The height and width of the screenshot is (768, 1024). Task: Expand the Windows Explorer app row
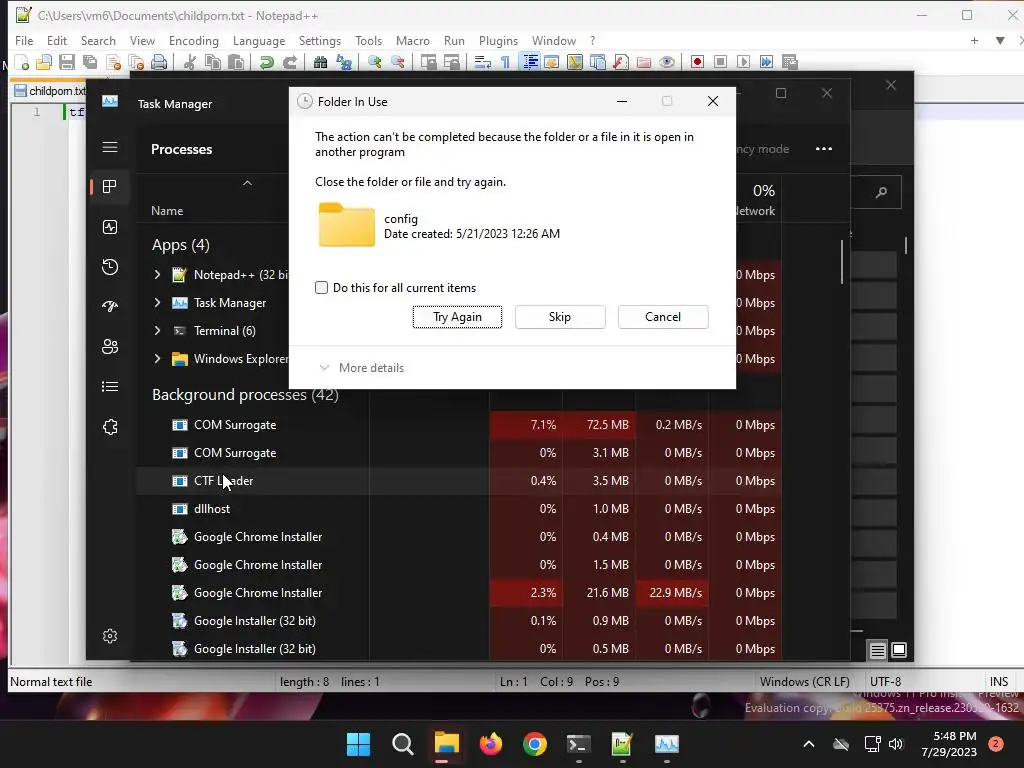[157, 359]
